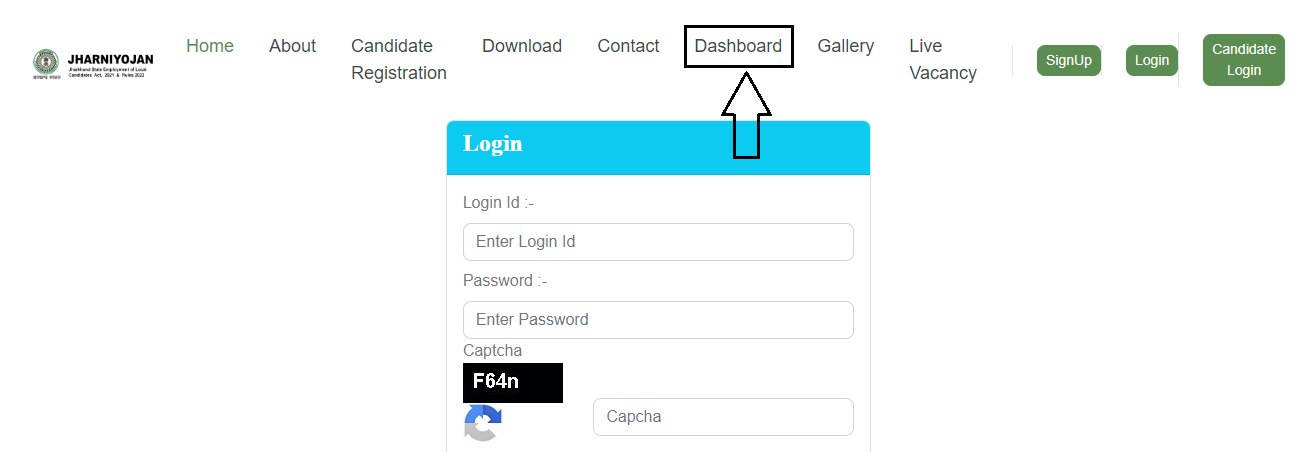Viewport: 1308px width, 452px height.
Task: Click the JHARNIYOJAN site title text
Action: (111, 59)
